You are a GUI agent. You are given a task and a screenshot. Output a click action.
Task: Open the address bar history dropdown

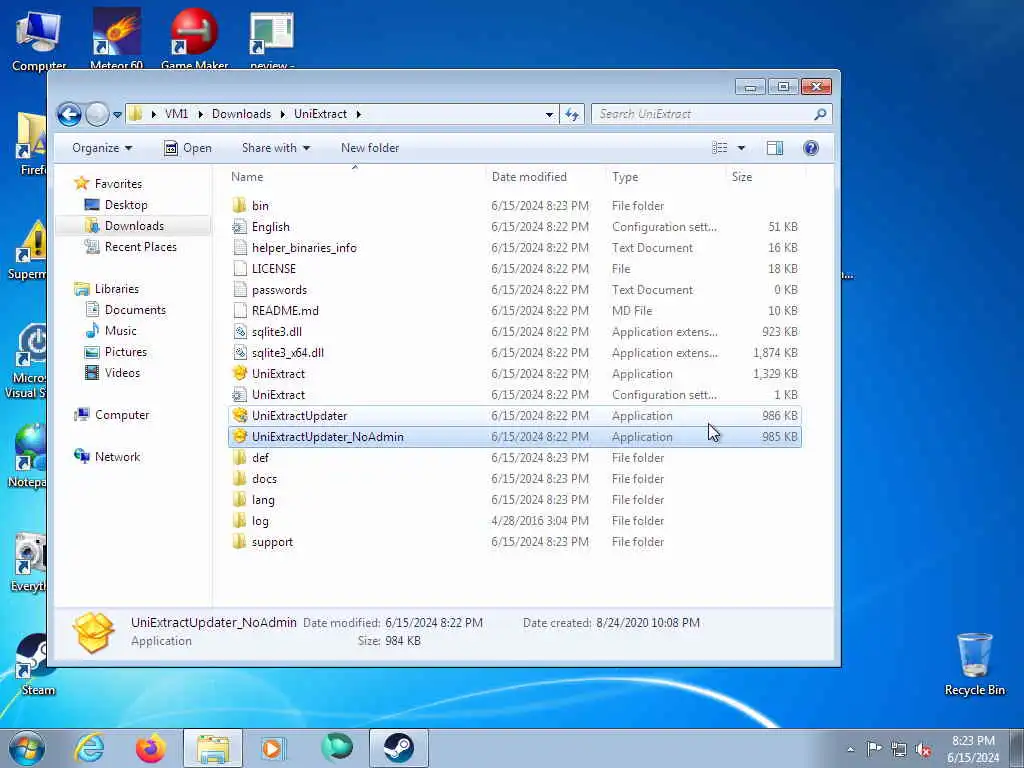(549, 114)
